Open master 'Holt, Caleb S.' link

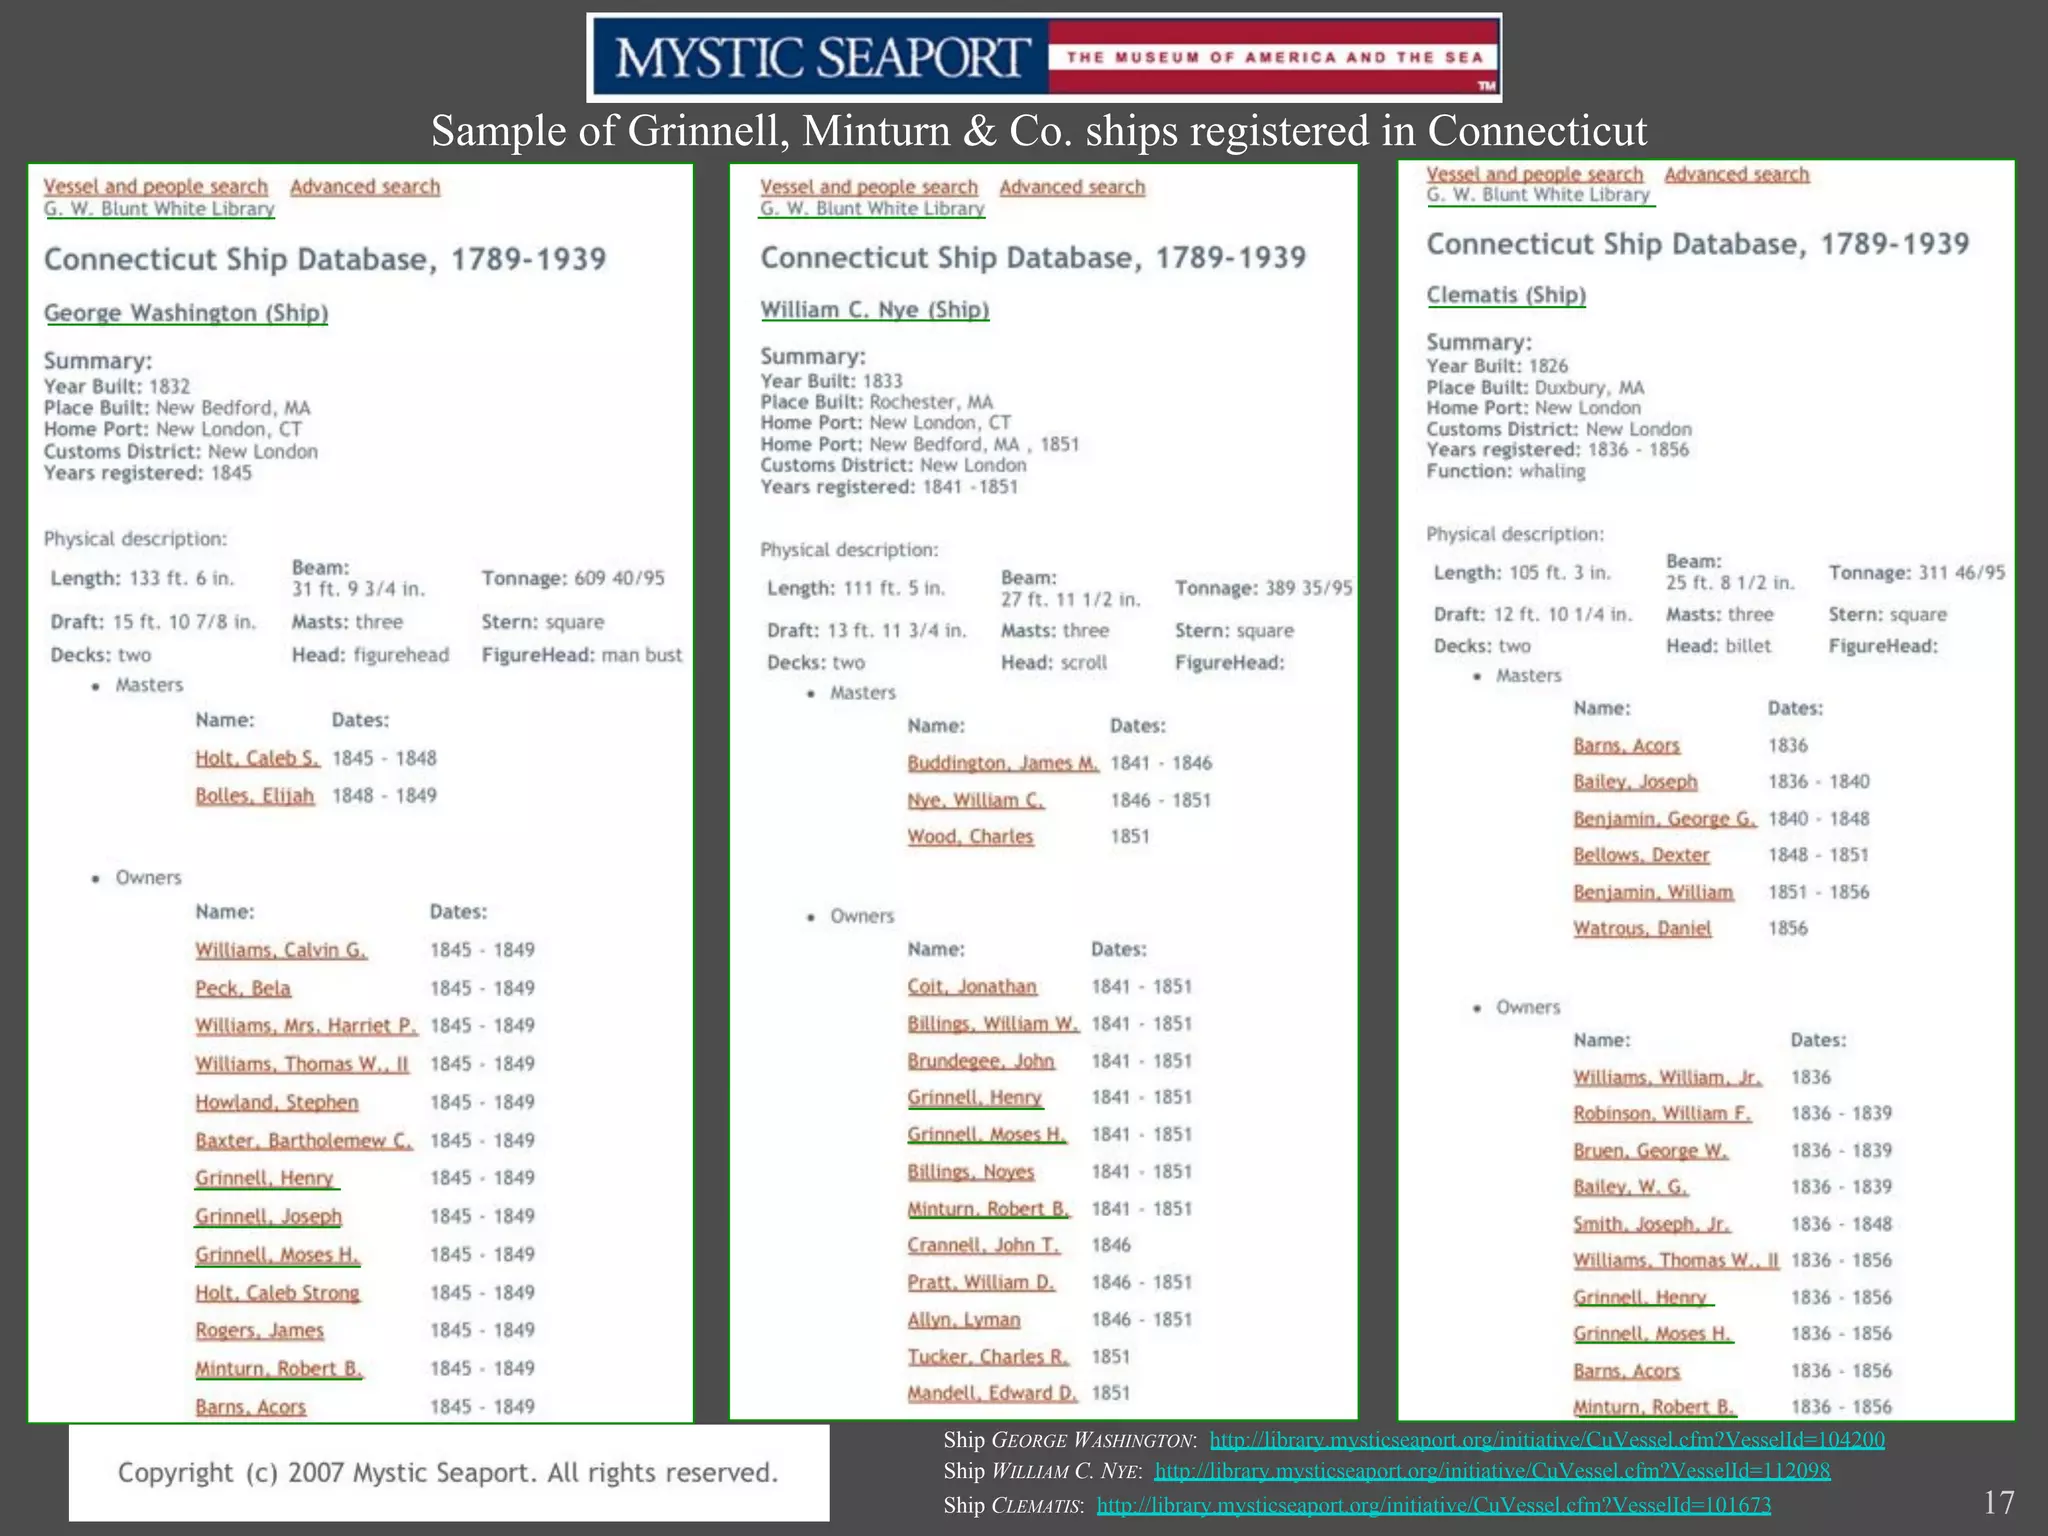pyautogui.click(x=257, y=758)
